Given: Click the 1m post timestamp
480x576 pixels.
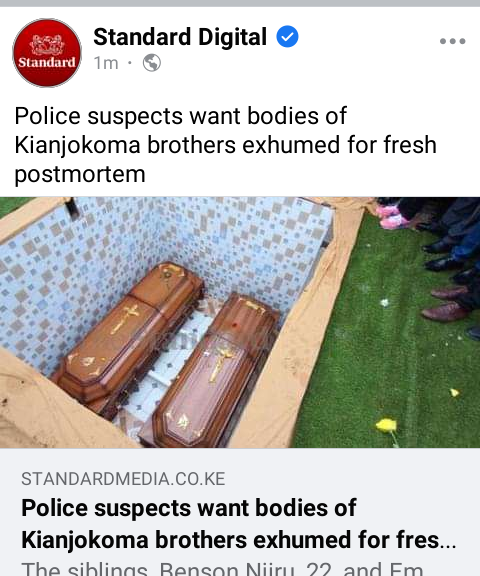Looking at the screenshot, I should click(106, 63).
